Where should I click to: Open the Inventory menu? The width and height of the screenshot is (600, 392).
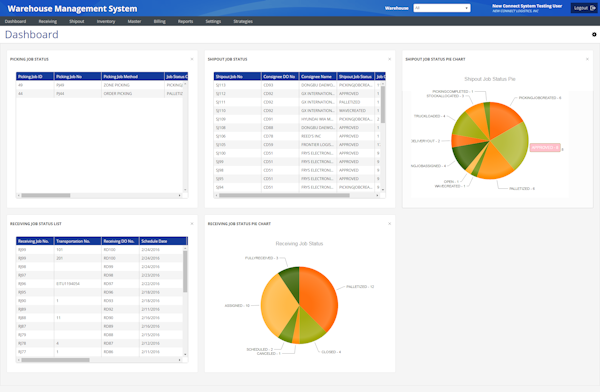coord(106,21)
